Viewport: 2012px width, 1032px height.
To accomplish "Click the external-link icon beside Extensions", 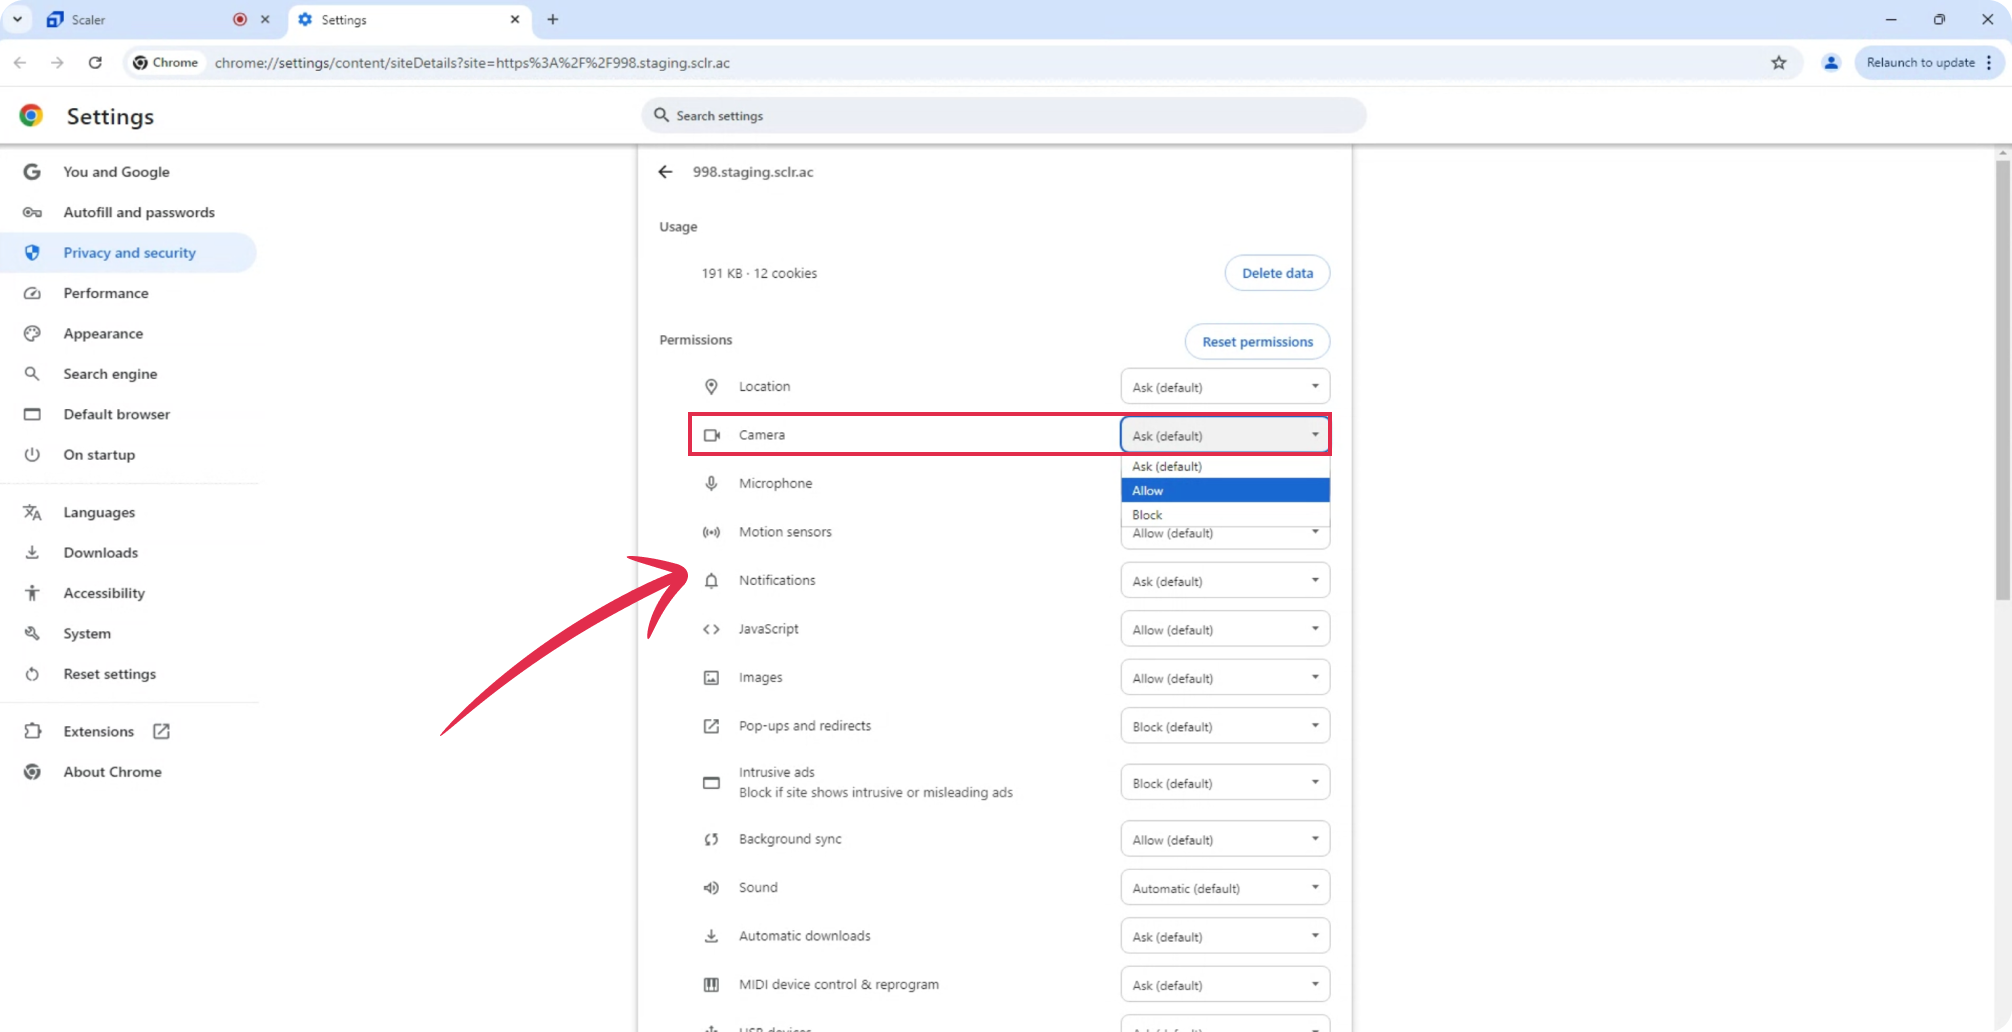I will pyautogui.click(x=161, y=732).
